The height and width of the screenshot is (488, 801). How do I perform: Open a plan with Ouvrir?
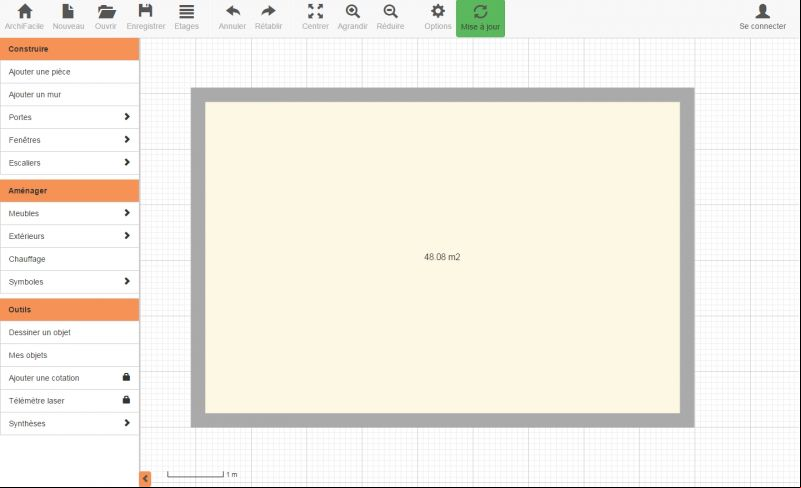106,17
